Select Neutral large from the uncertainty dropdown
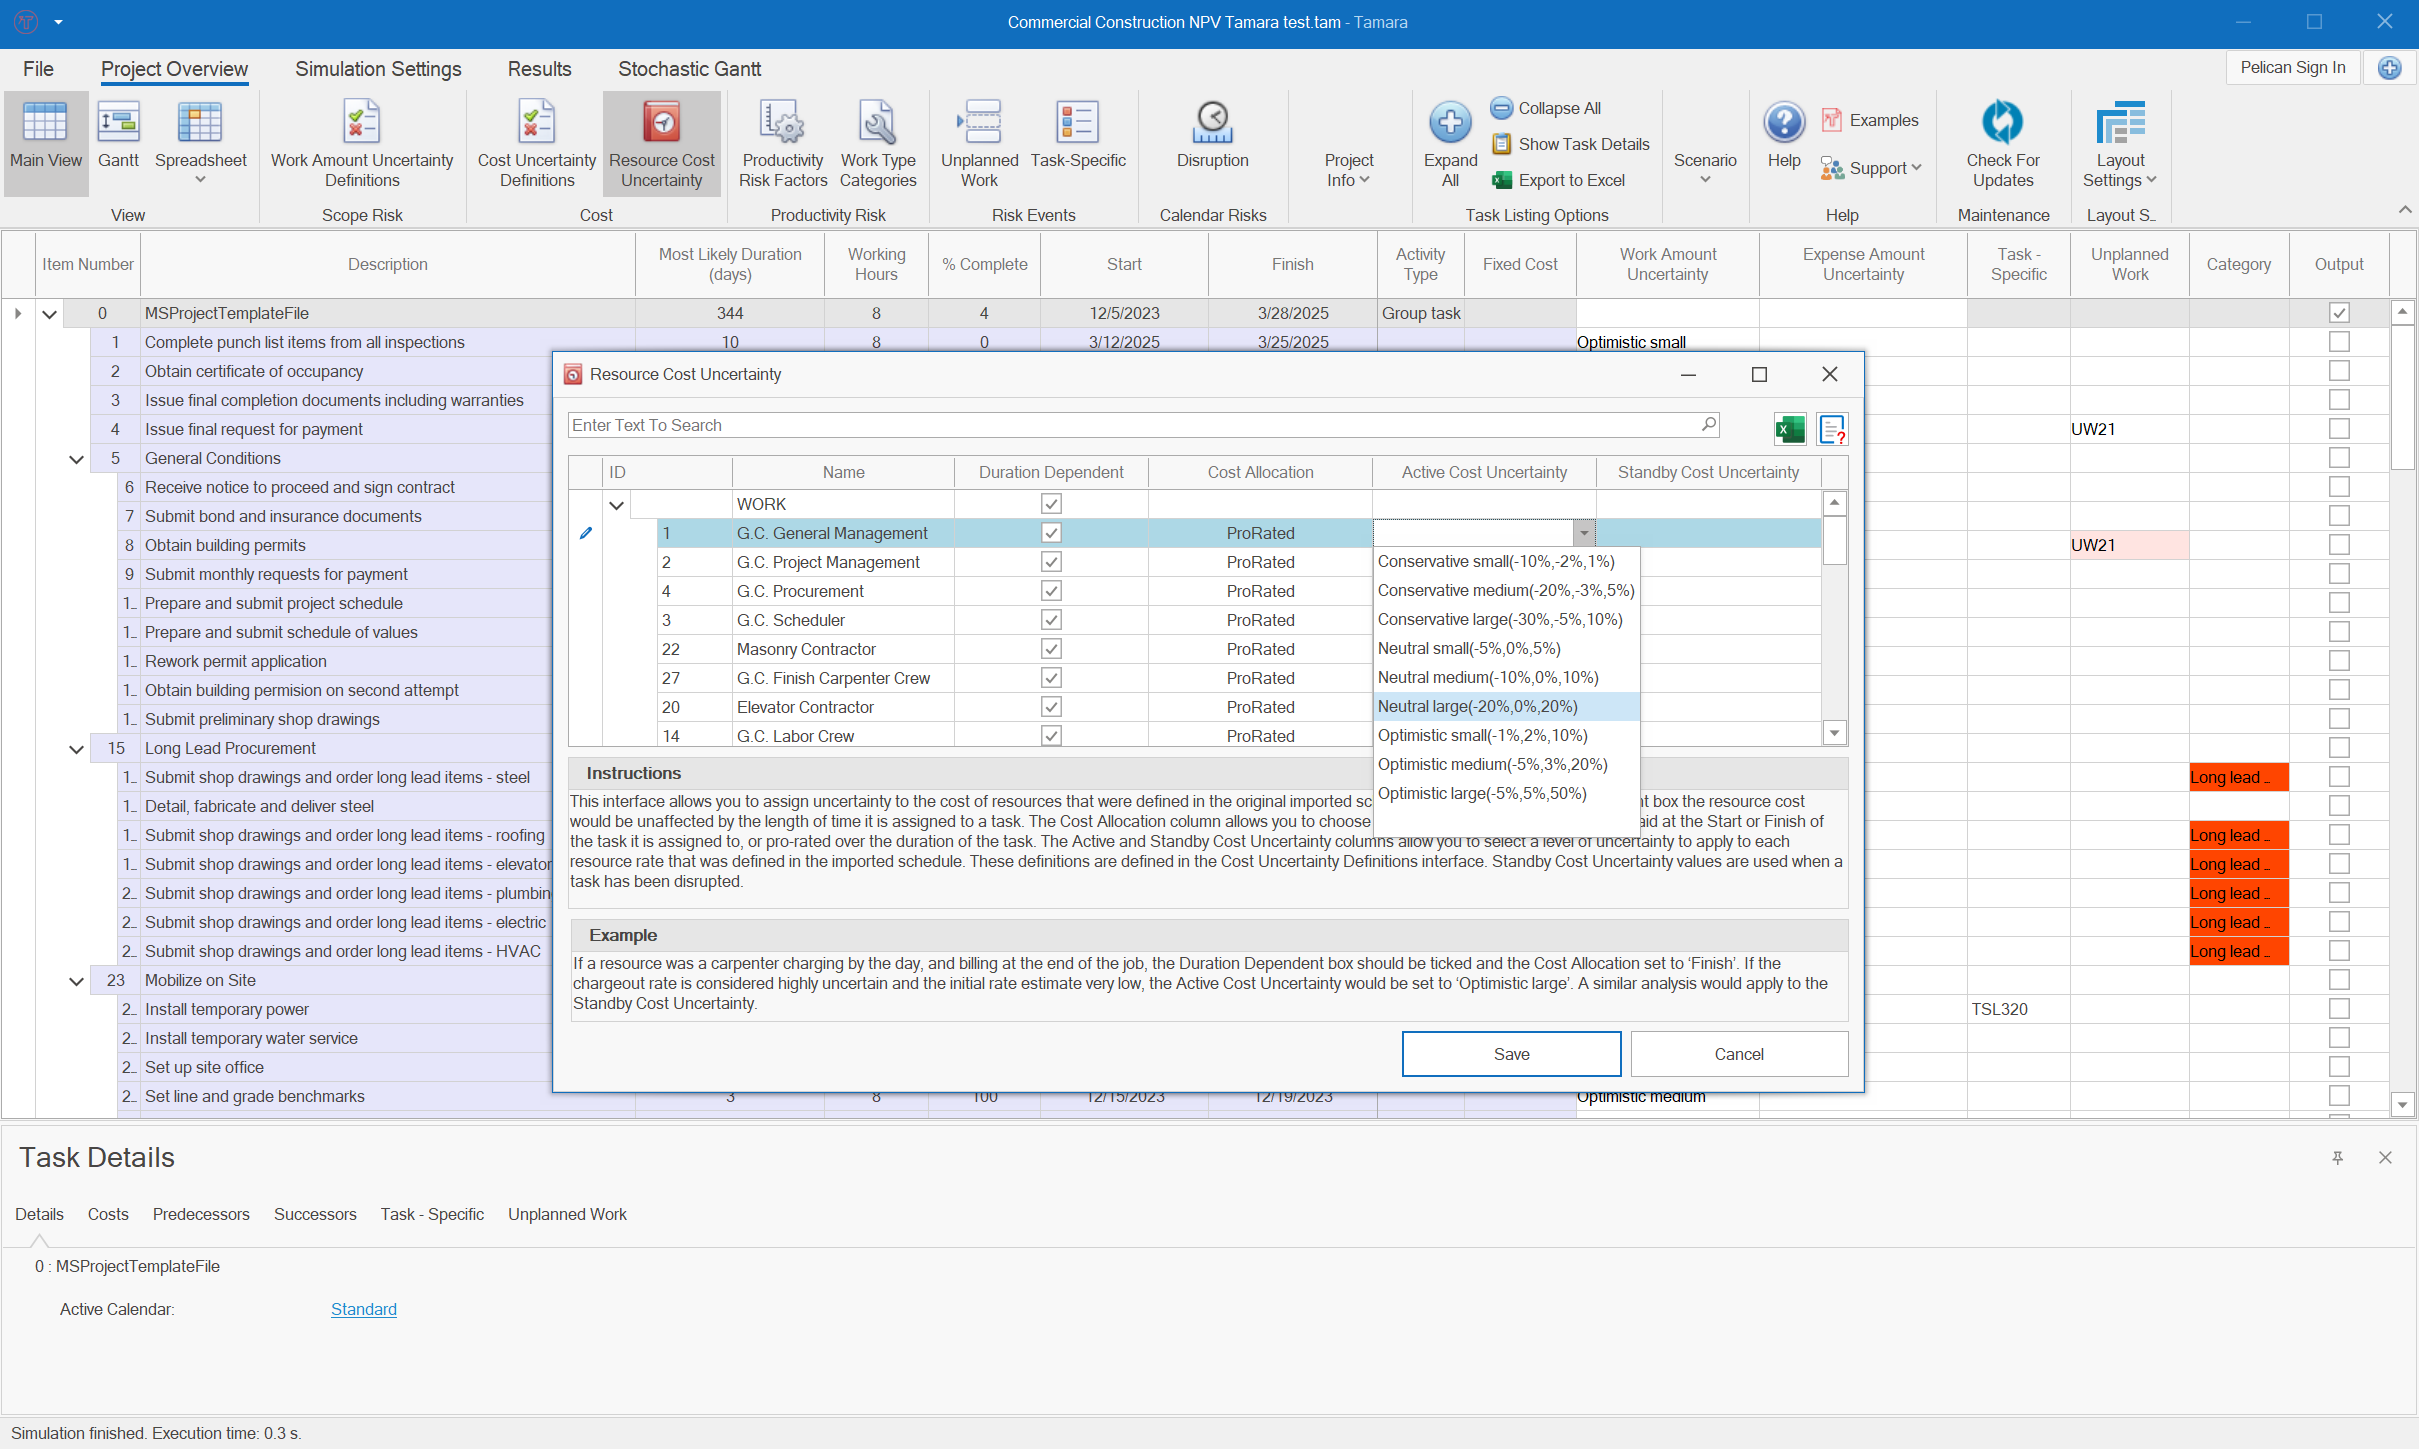The height and width of the screenshot is (1449, 2419). (1477, 706)
